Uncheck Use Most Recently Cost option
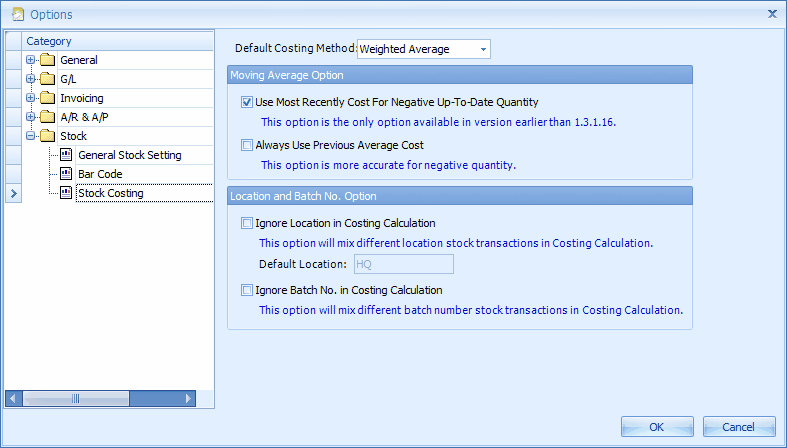This screenshot has width=787, height=448. point(247,102)
